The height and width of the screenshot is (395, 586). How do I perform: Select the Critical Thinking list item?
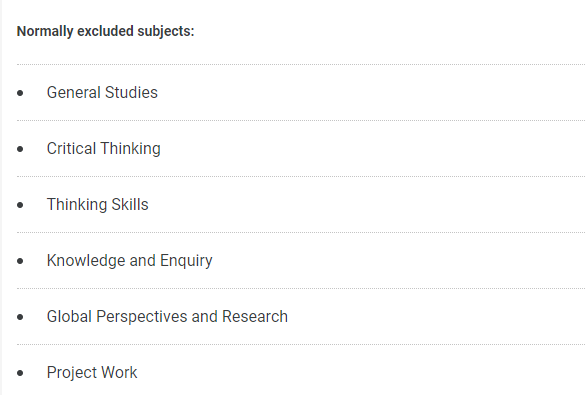(x=104, y=148)
